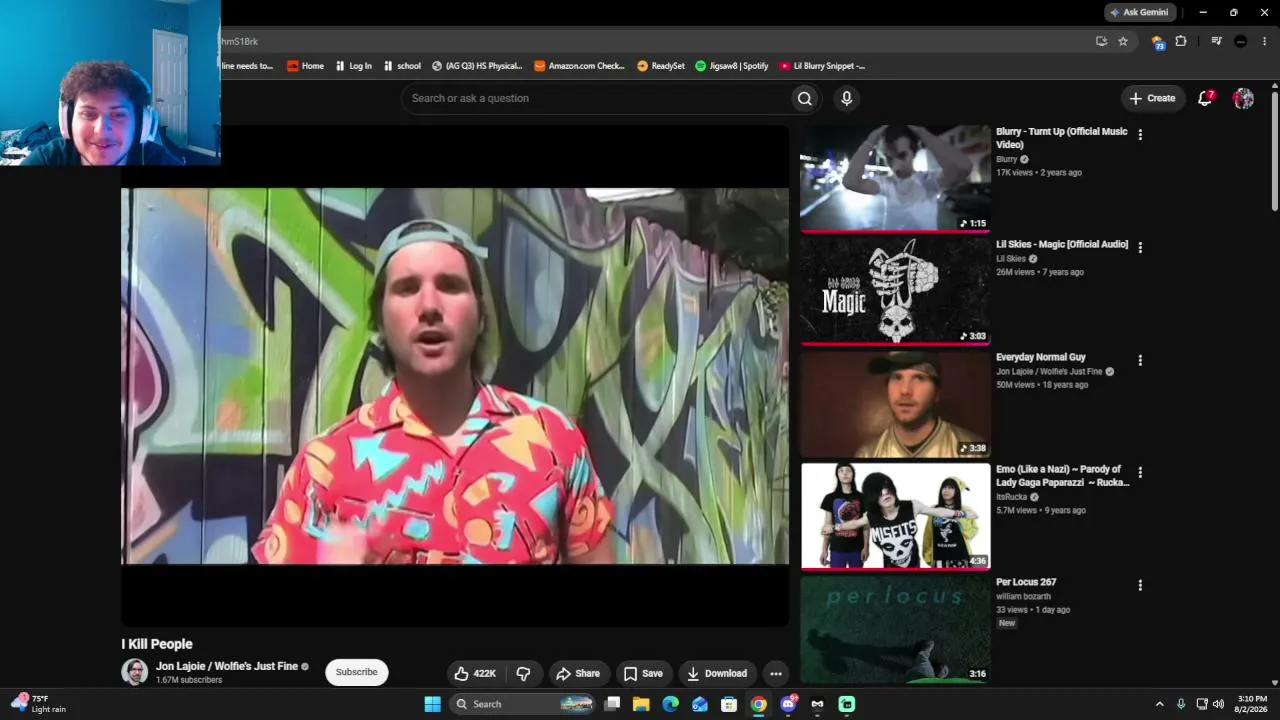The image size is (1280, 720).
Task: Open the Chrome profile icon
Action: coord(1240,41)
